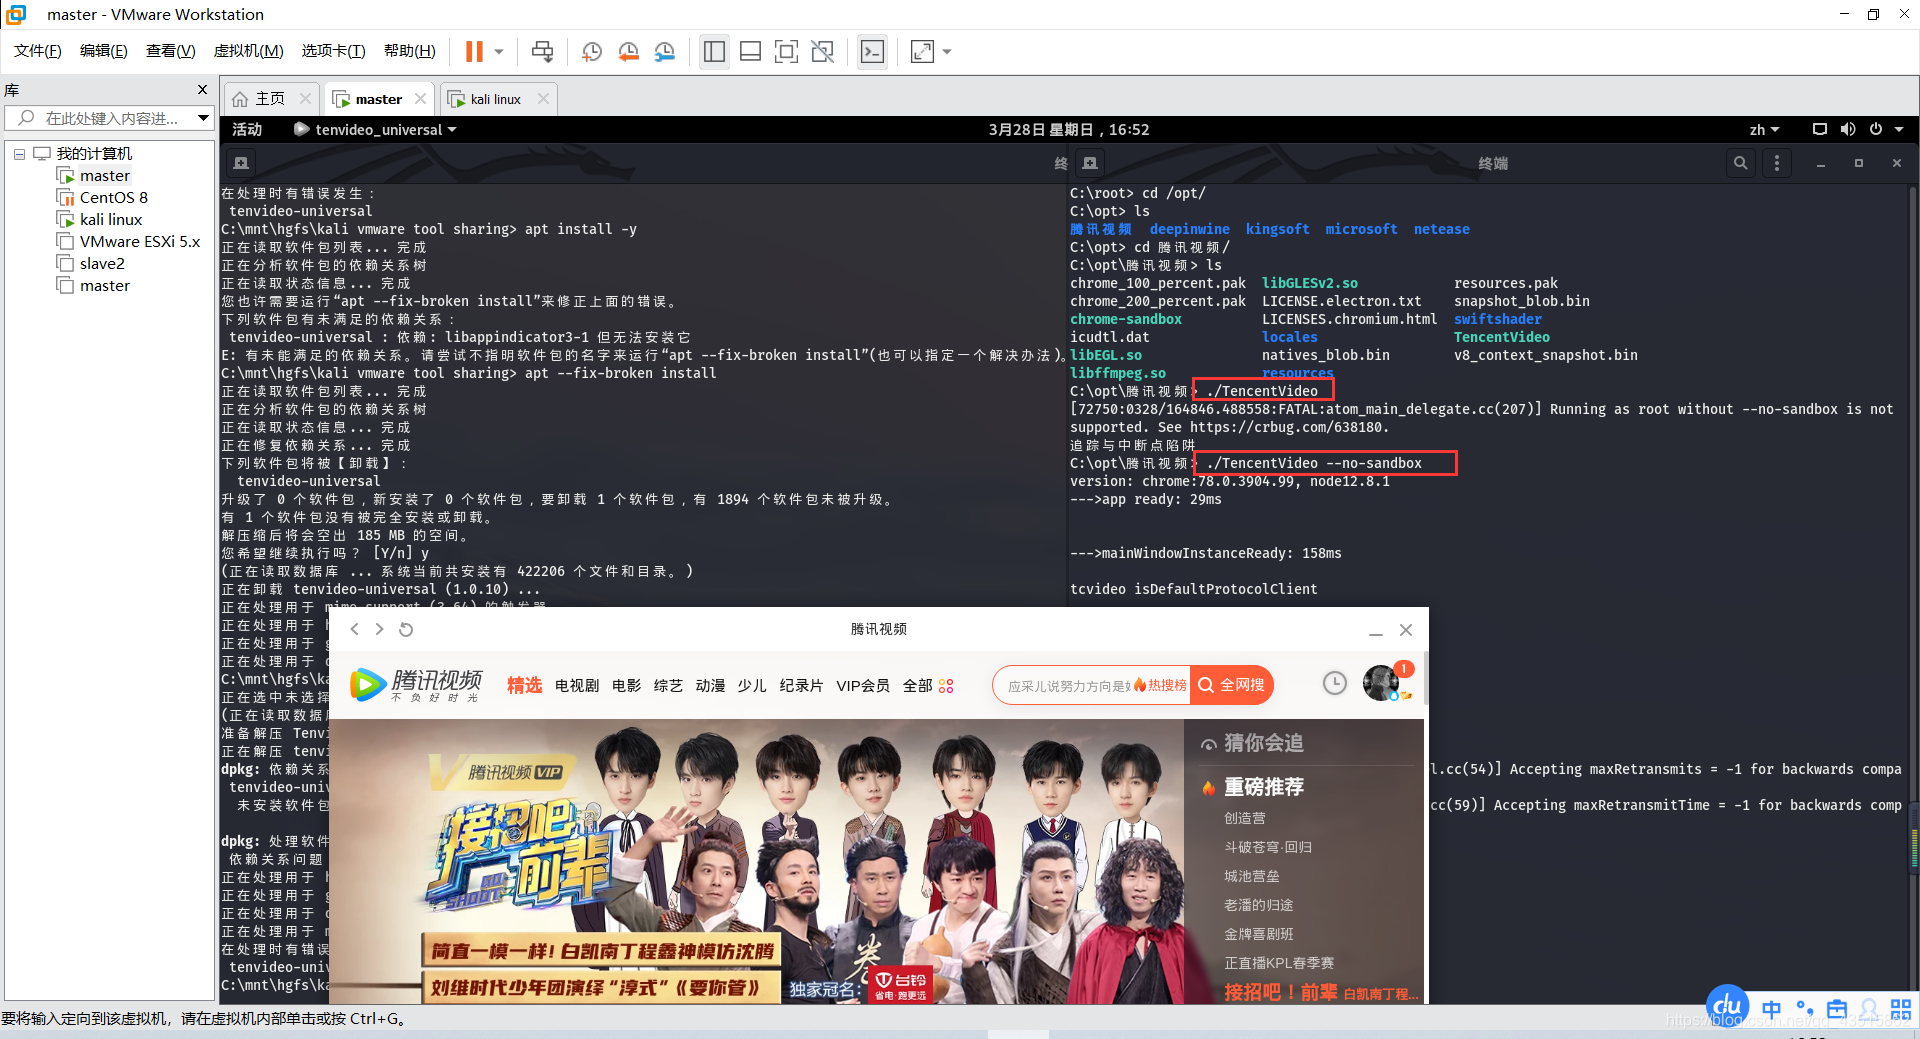Collapse the 我的计算机 tree node
1920x1039 pixels.
point(19,154)
